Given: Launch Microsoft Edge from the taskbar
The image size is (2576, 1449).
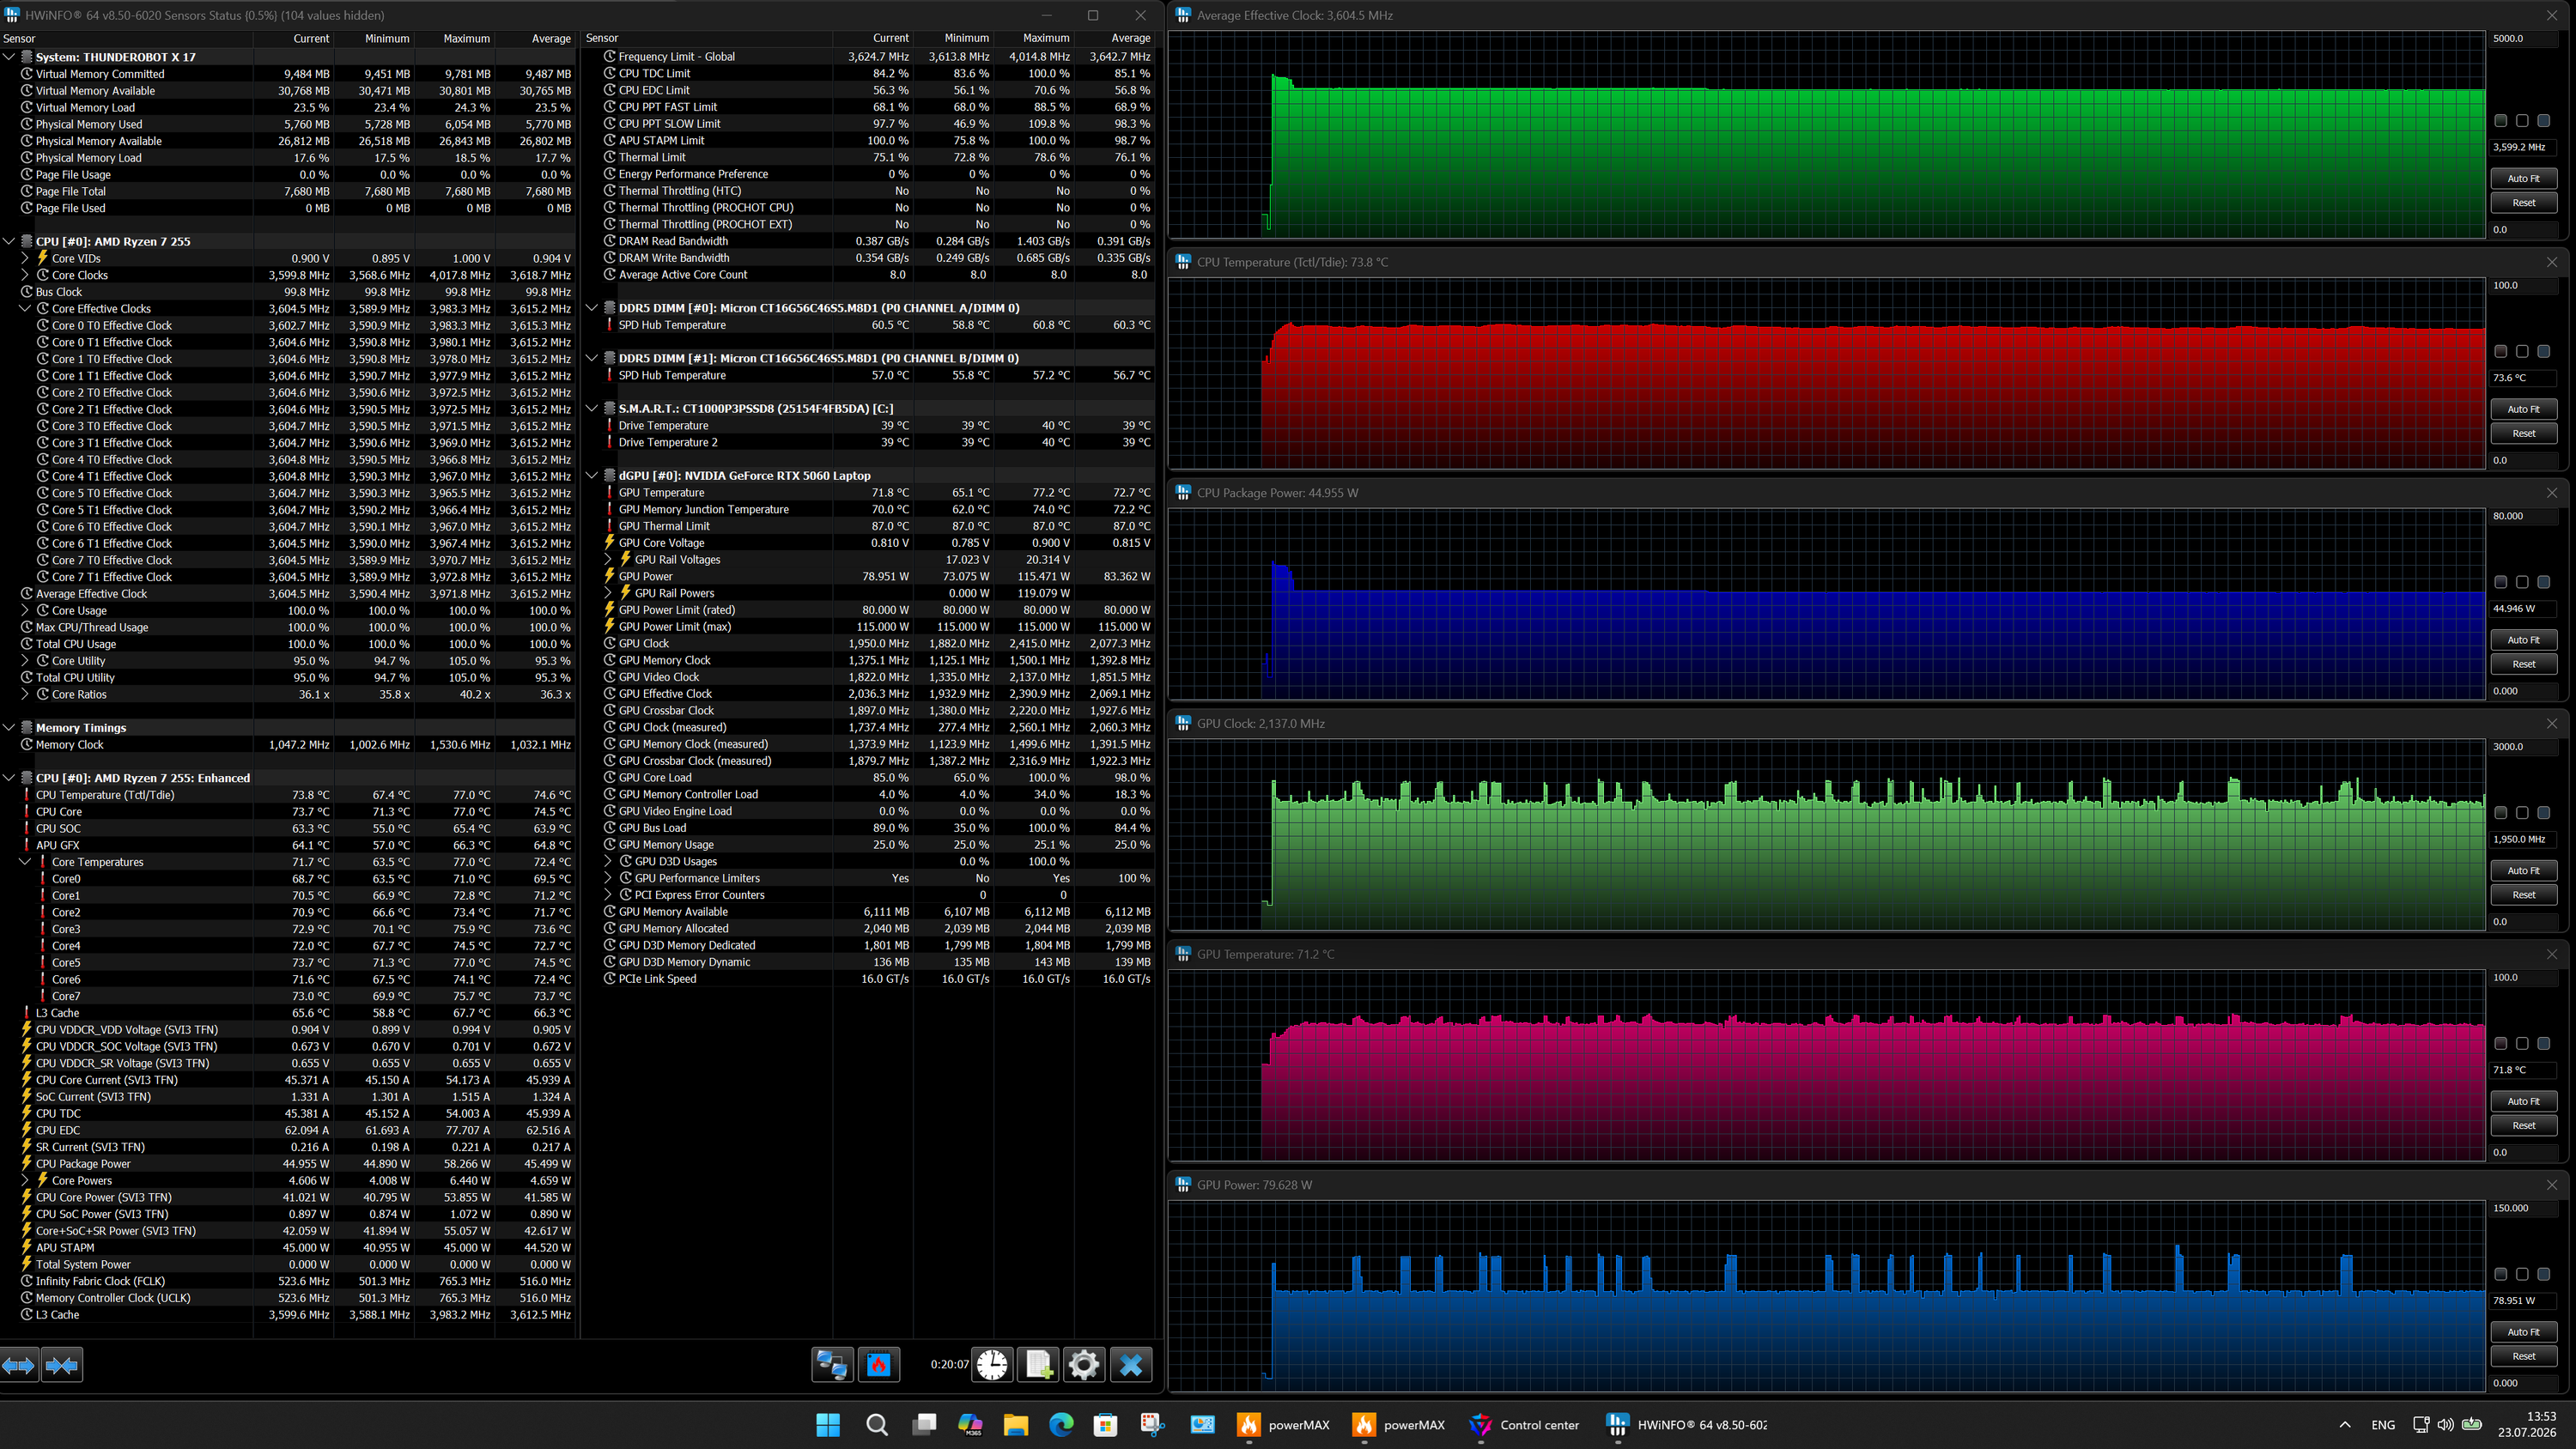Looking at the screenshot, I should click(x=1061, y=1425).
